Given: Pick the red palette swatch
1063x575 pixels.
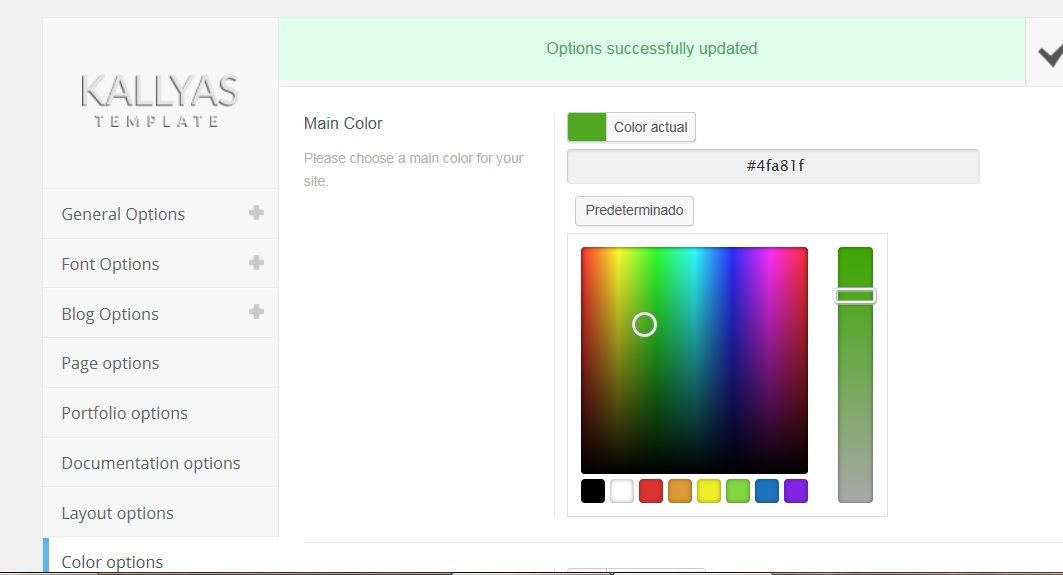Looking at the screenshot, I should 651,491.
